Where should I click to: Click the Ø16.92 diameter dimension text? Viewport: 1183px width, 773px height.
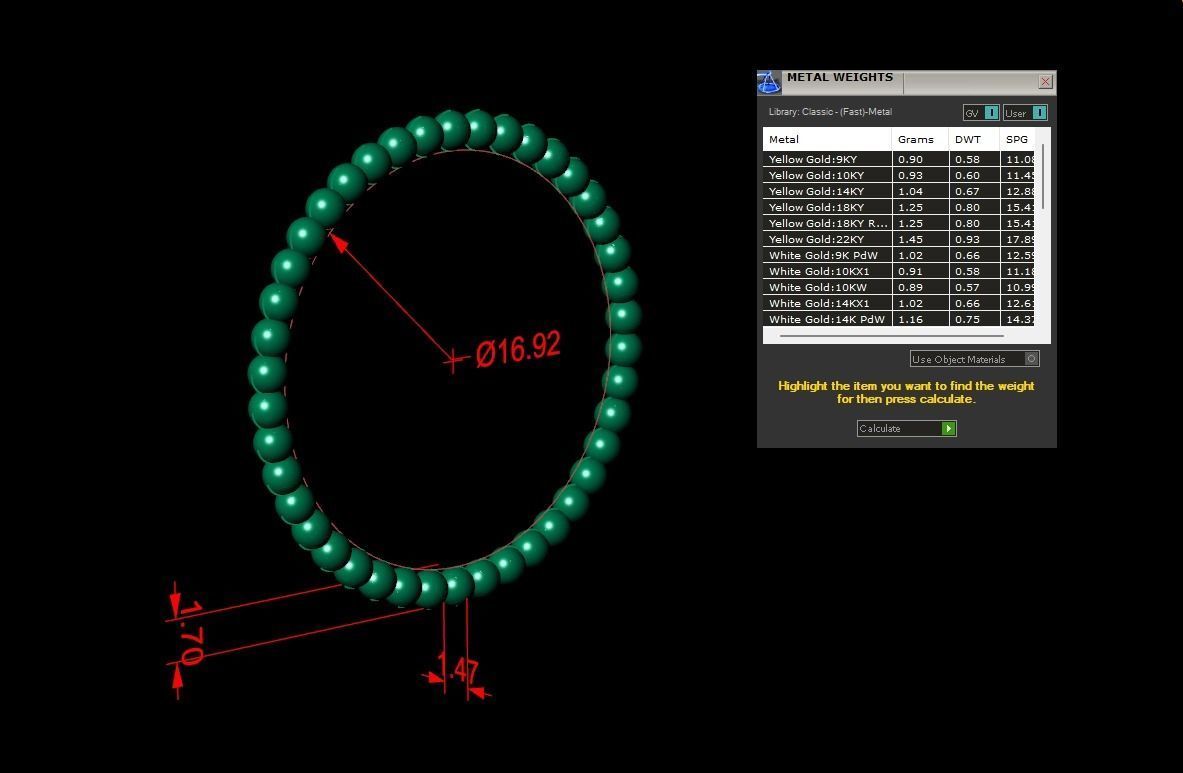pyautogui.click(x=518, y=349)
